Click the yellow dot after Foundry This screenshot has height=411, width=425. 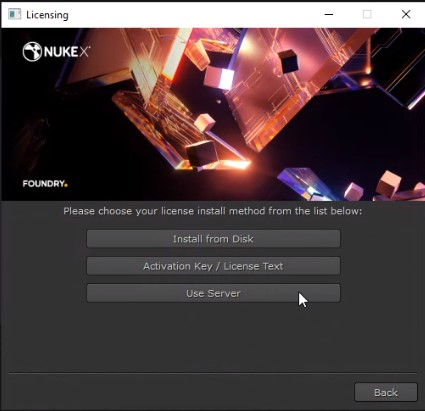tap(66, 185)
